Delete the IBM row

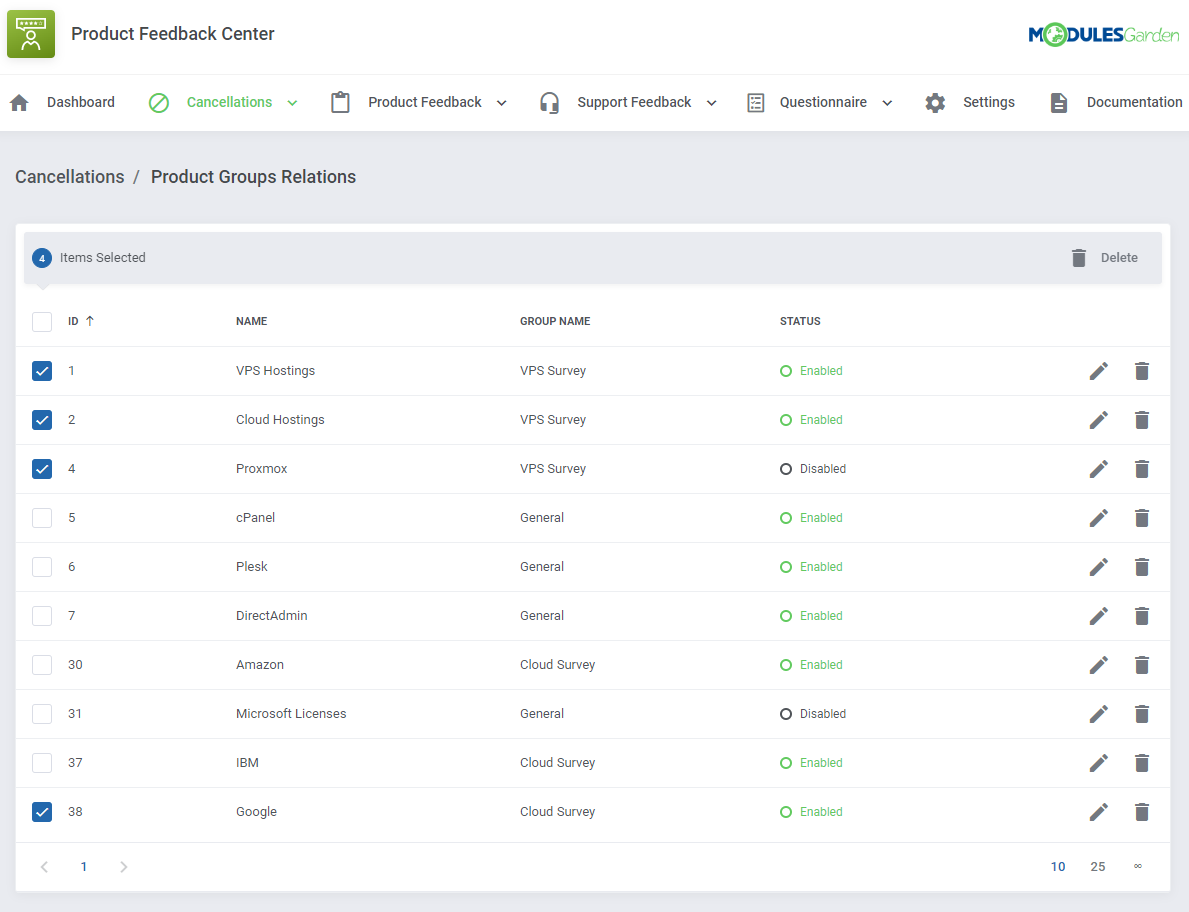(x=1141, y=763)
